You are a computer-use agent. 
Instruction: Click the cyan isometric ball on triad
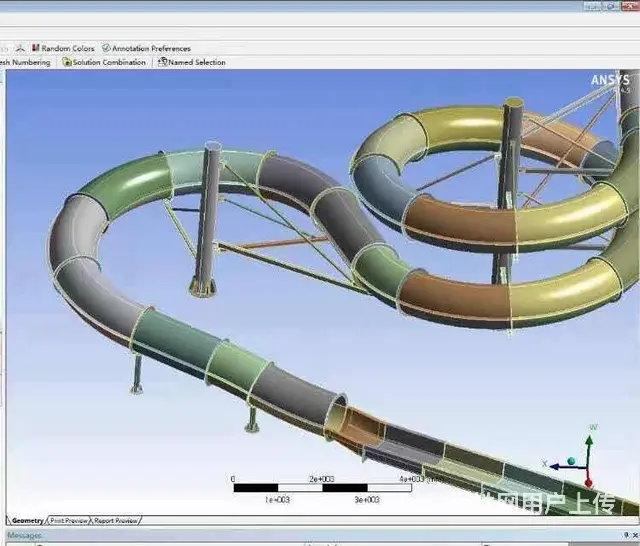pos(571,461)
